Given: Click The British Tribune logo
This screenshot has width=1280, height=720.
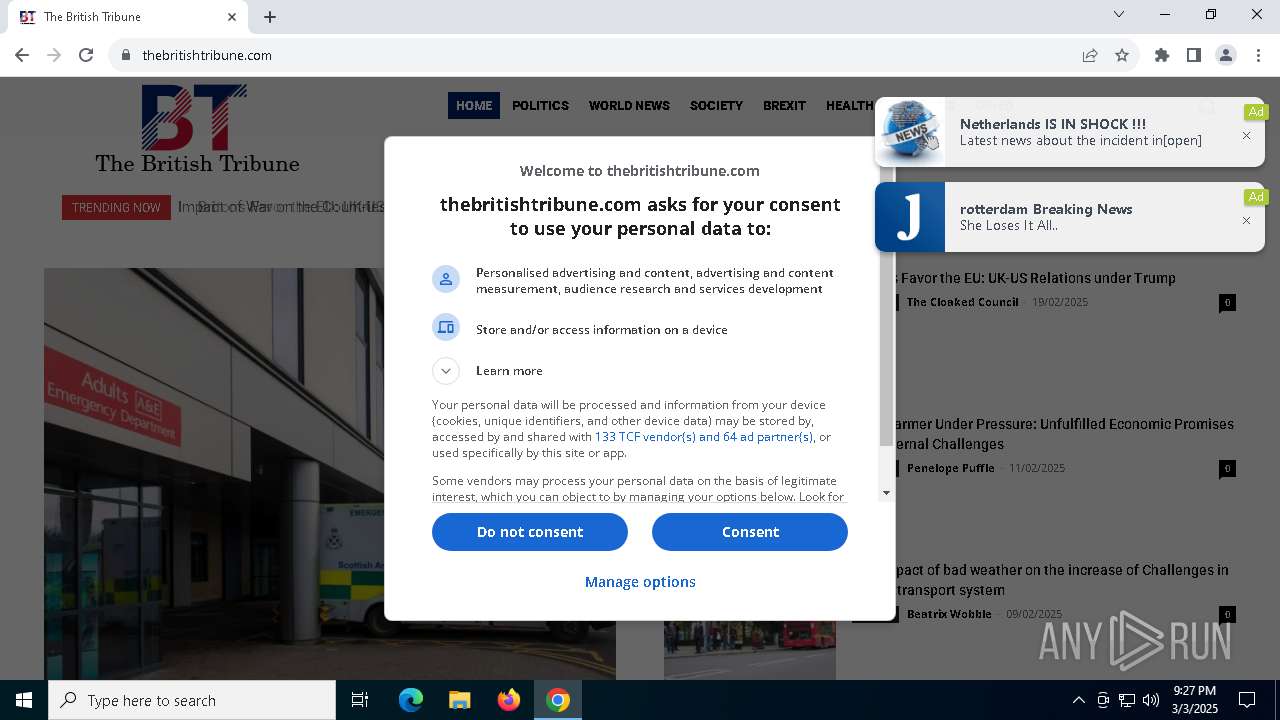Looking at the screenshot, I should point(197,128).
